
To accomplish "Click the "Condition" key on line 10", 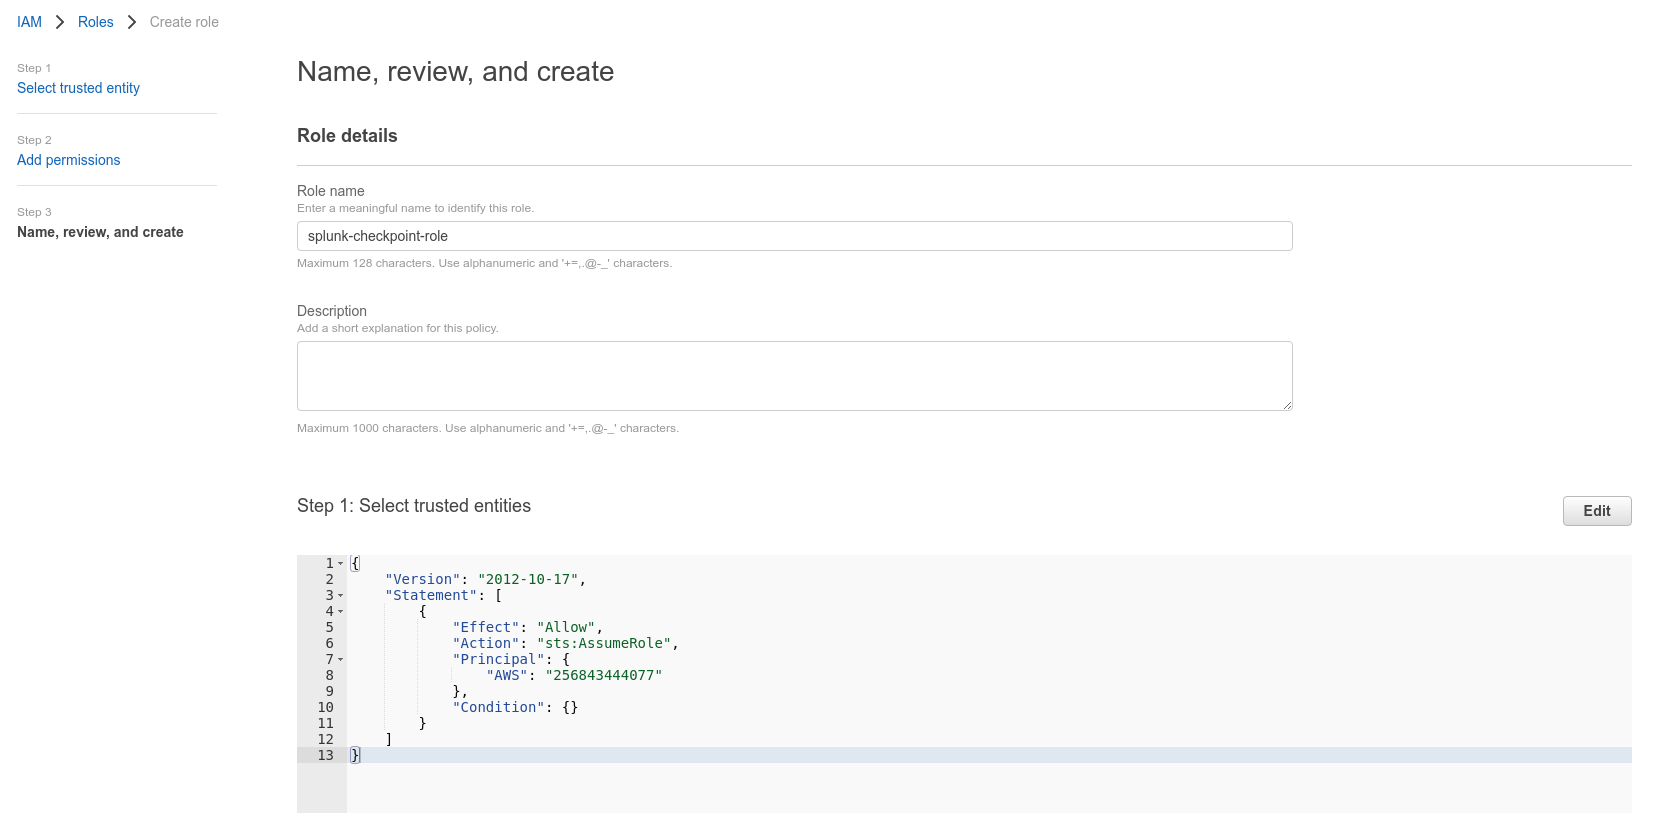I will point(498,707).
